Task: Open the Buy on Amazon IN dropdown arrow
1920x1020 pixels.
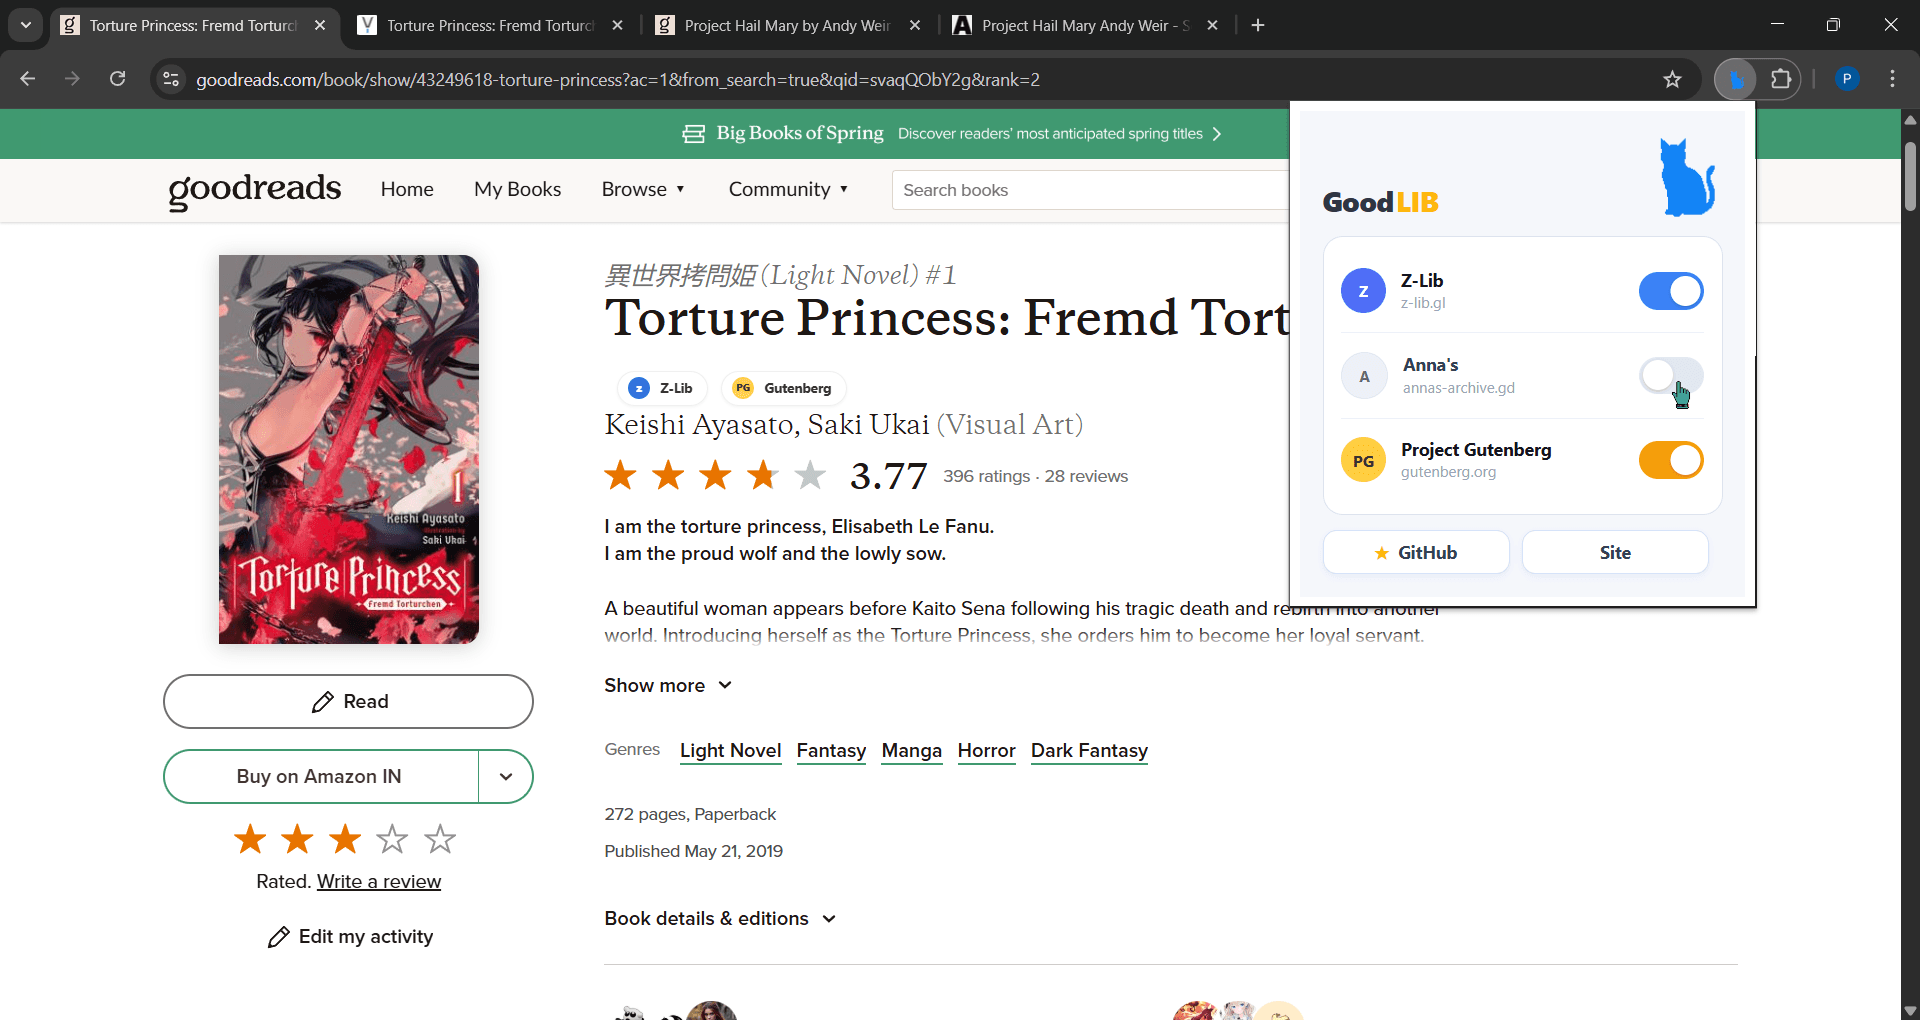Action: pyautogui.click(x=506, y=776)
